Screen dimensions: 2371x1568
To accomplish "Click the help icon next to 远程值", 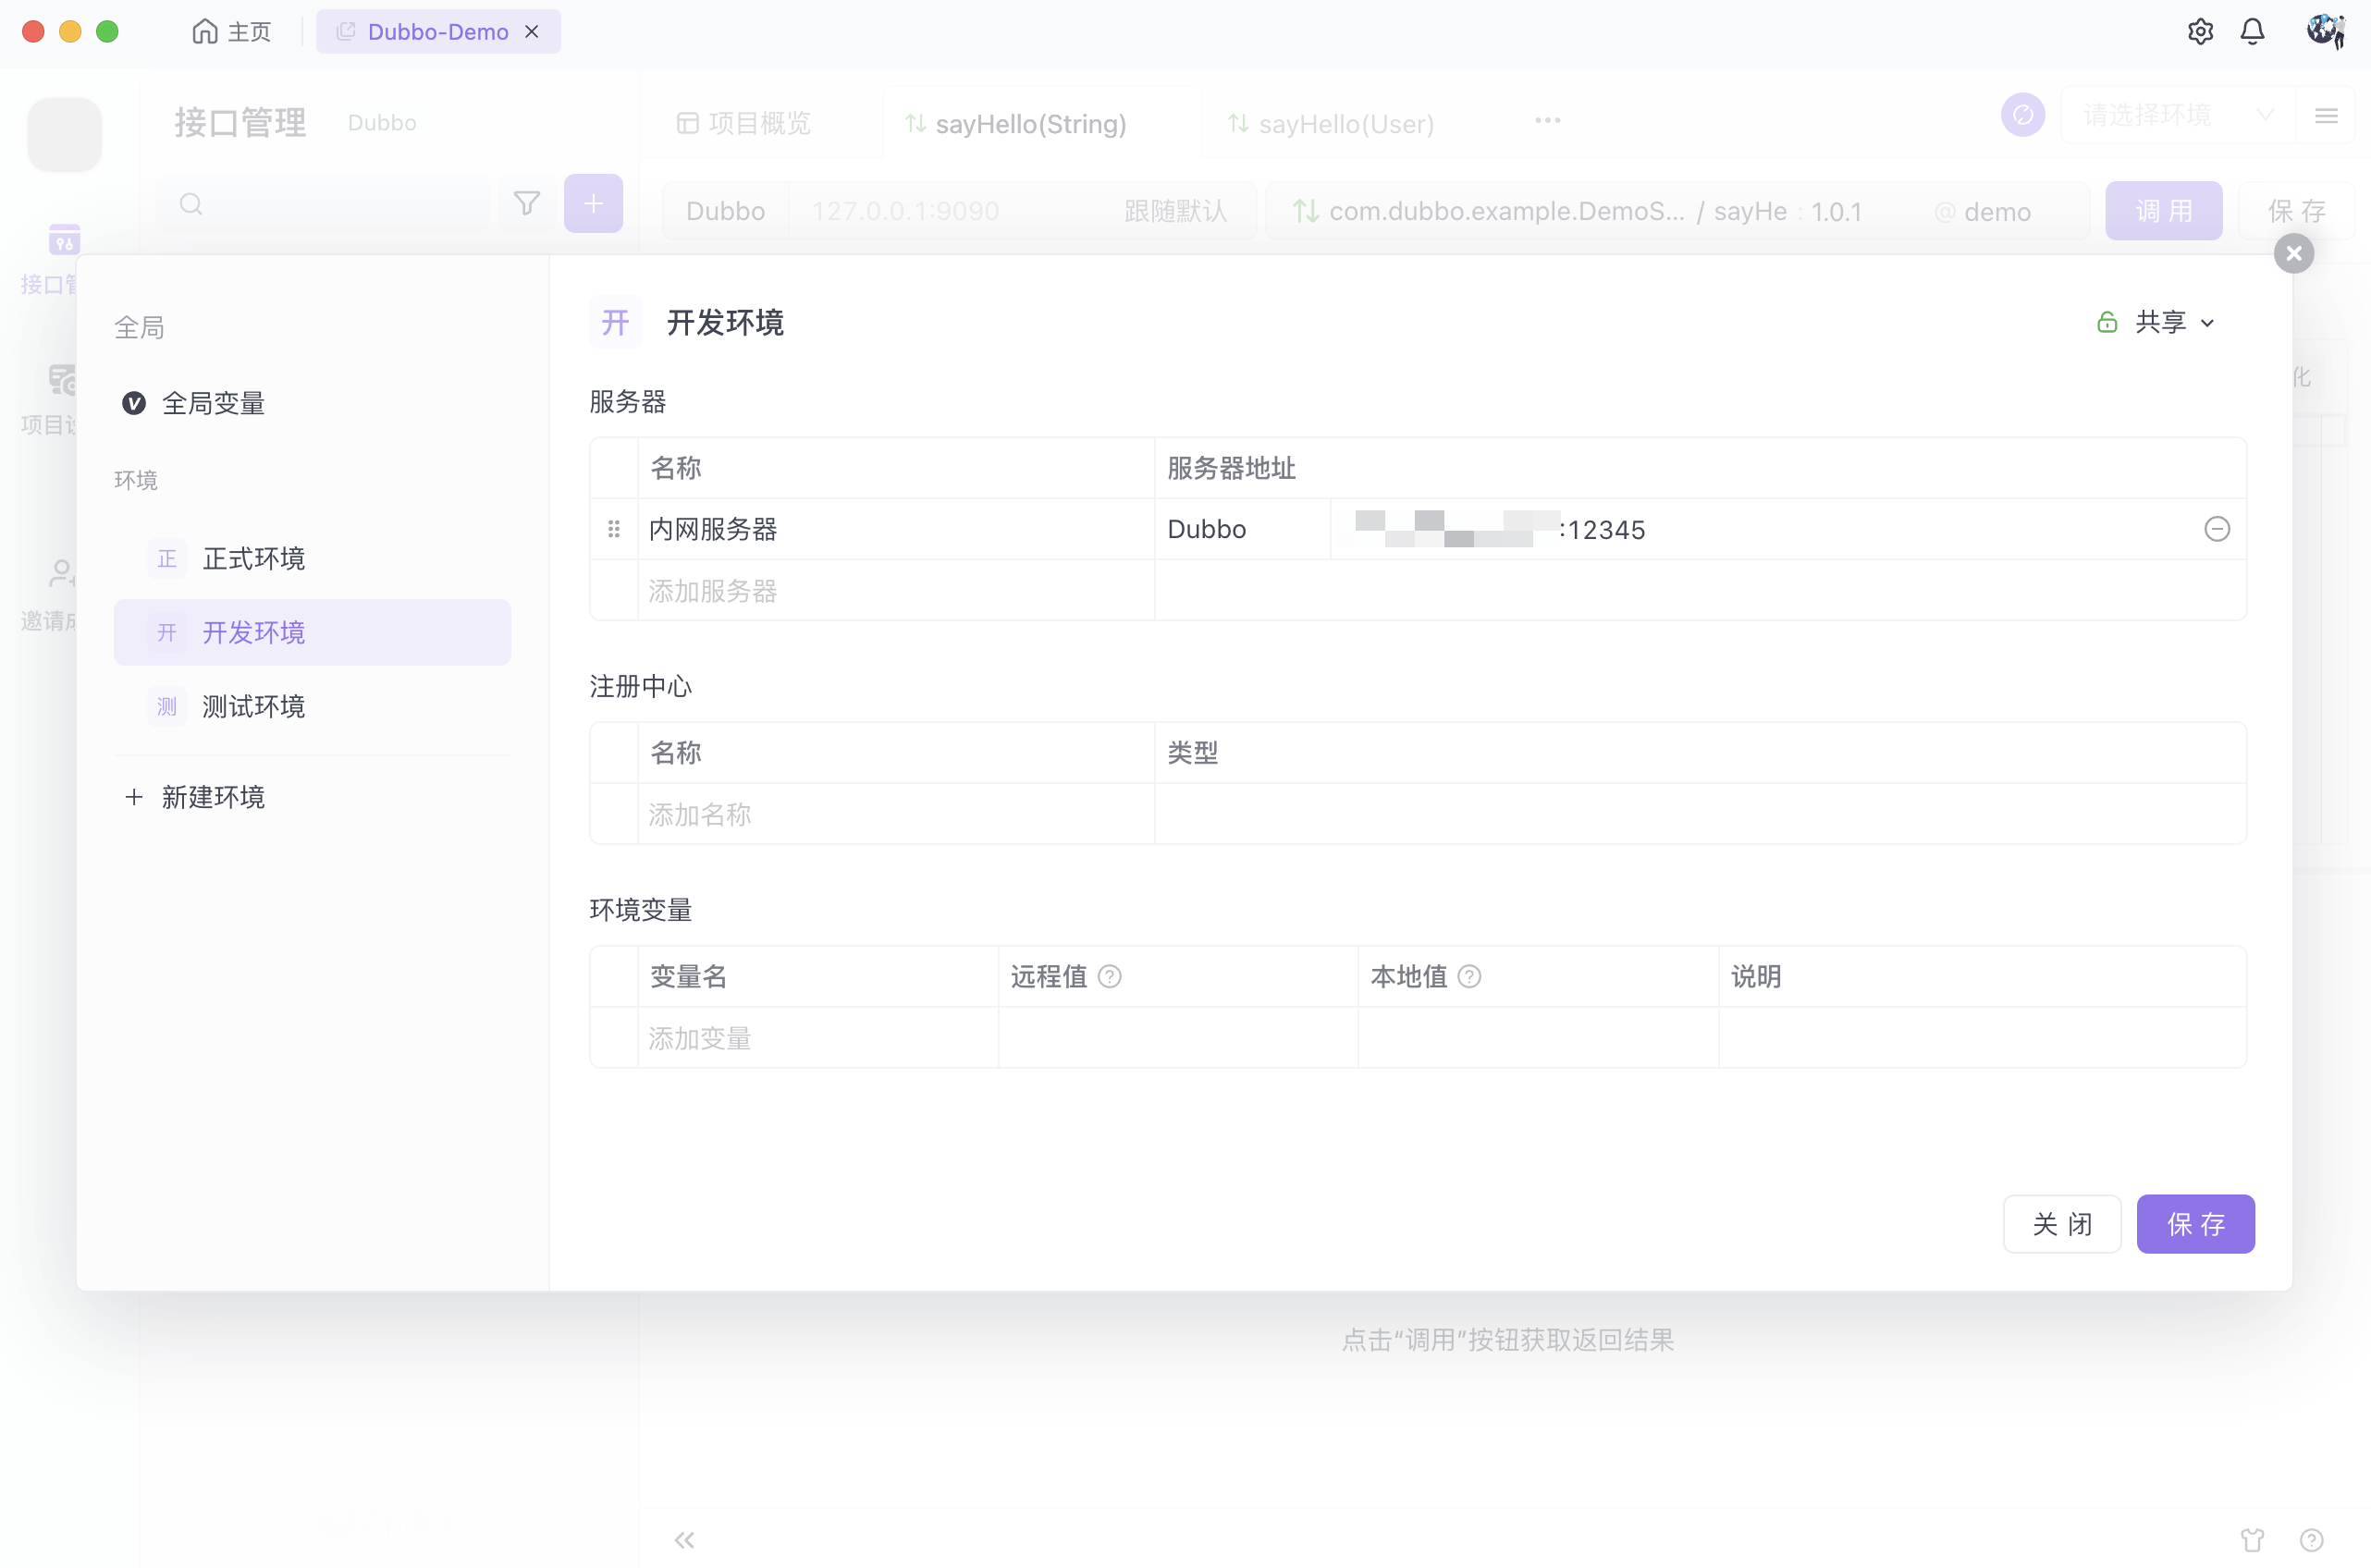I will pyautogui.click(x=1109, y=976).
